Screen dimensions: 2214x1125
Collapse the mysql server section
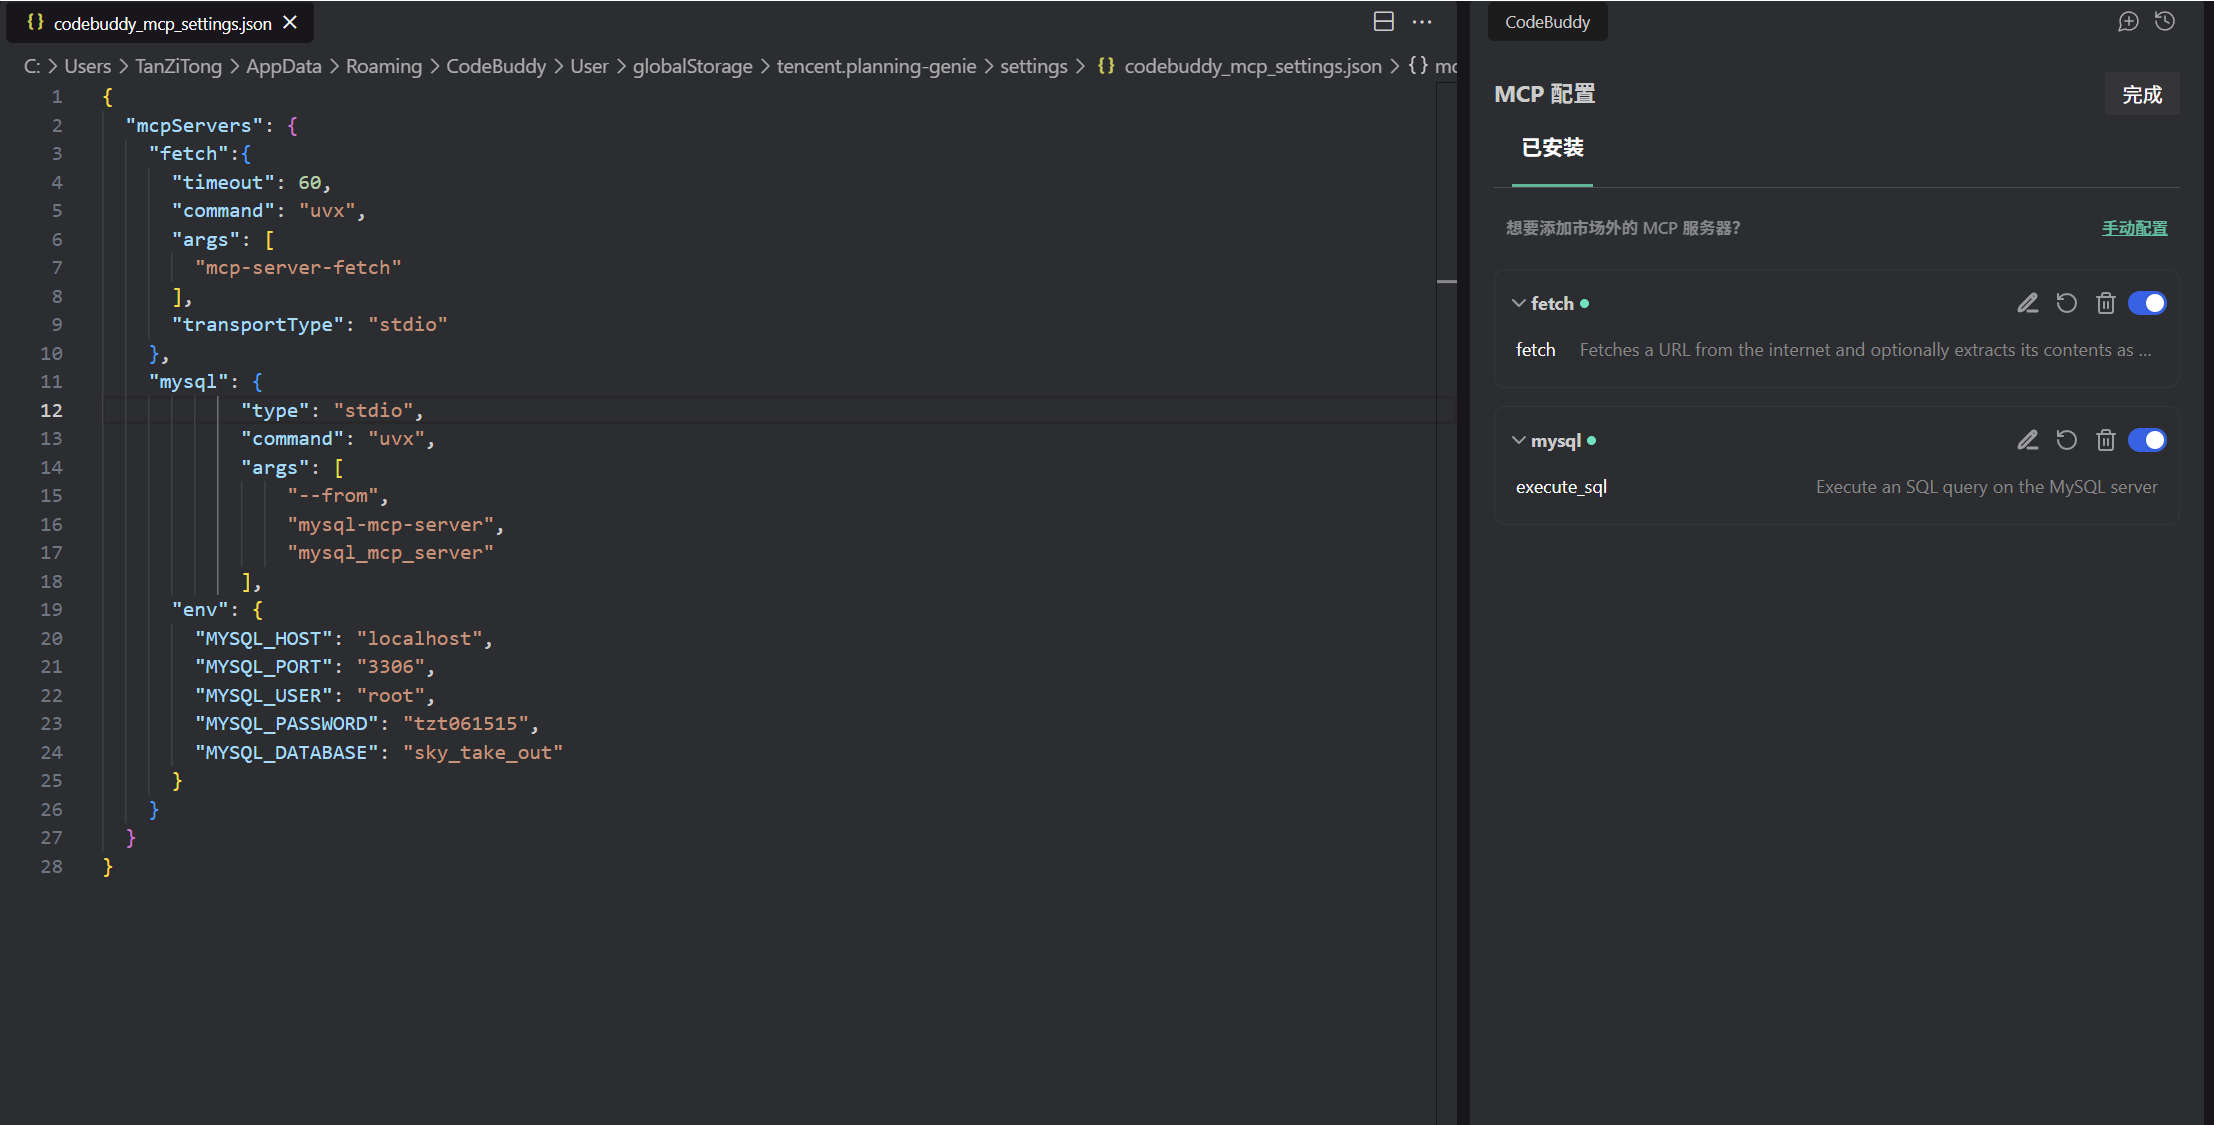pos(1518,440)
